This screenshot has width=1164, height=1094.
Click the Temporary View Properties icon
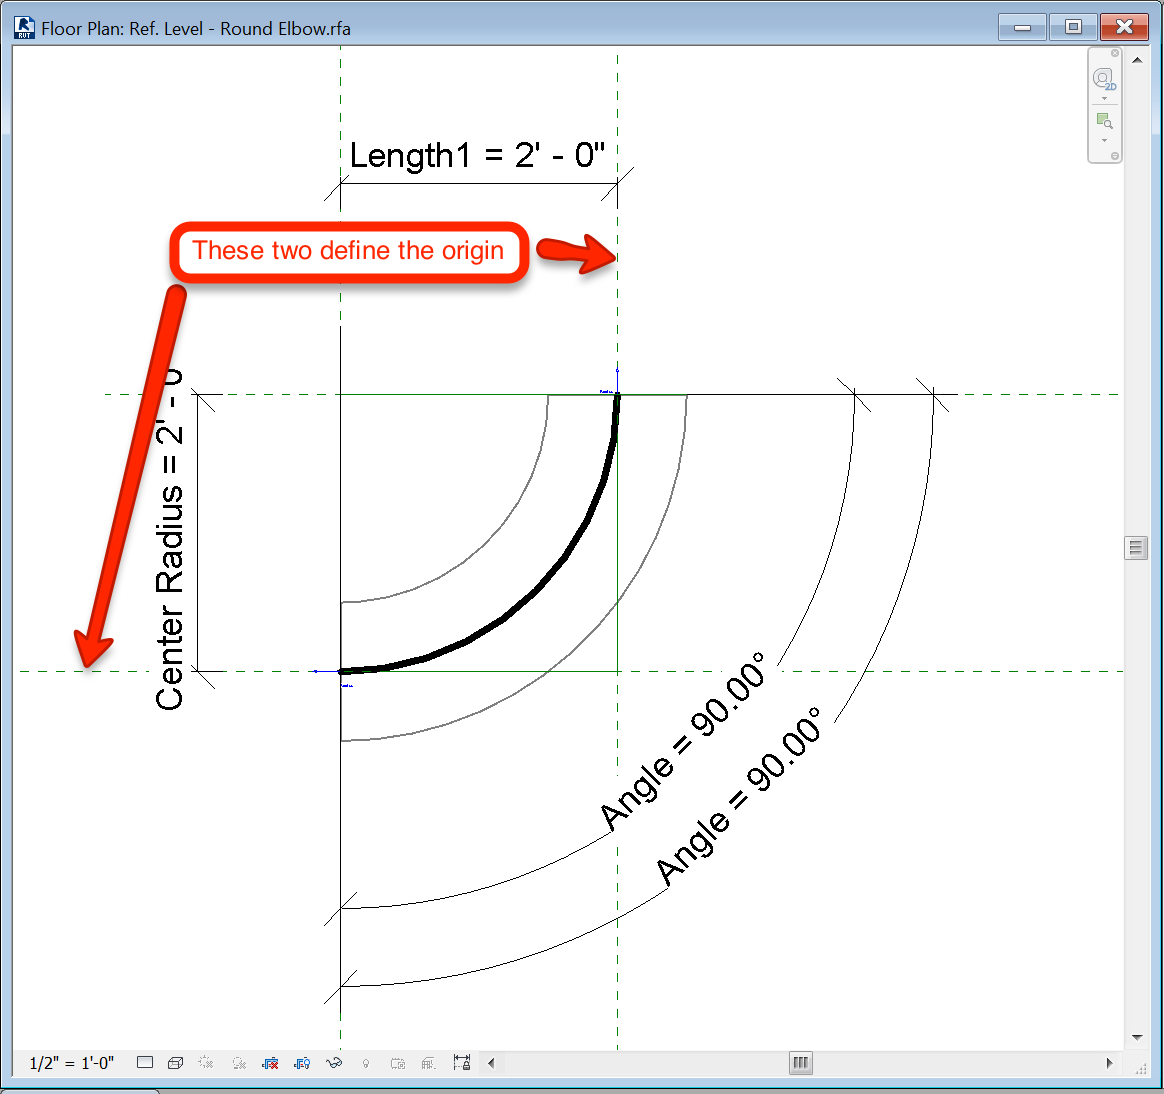click(397, 1062)
